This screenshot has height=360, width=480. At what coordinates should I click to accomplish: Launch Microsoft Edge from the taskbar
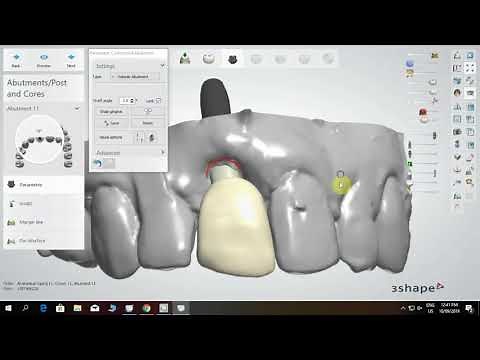[x=43, y=308]
